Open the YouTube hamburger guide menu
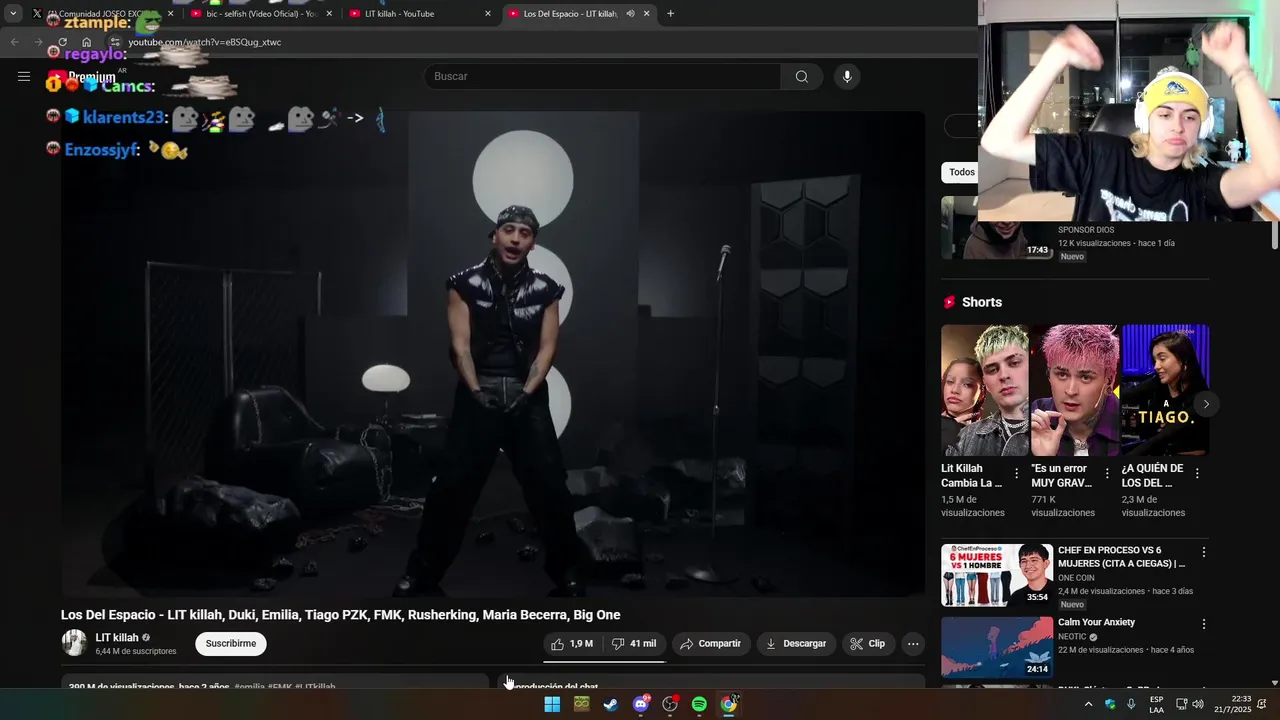The width and height of the screenshot is (1280, 720). [24, 76]
